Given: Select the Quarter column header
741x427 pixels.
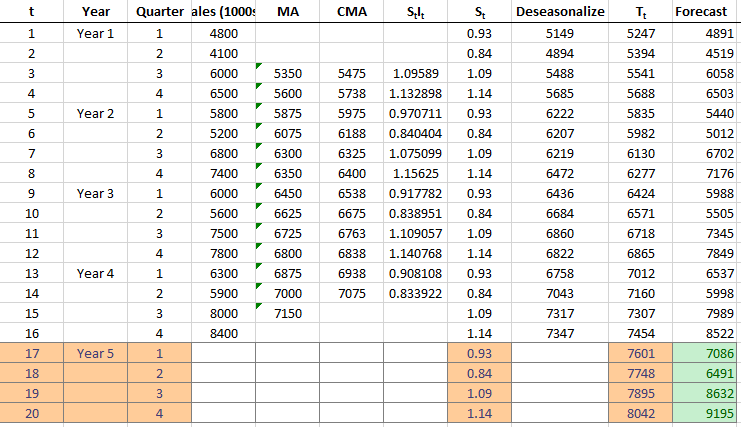Looking at the screenshot, I should pyautogui.click(x=158, y=11).
